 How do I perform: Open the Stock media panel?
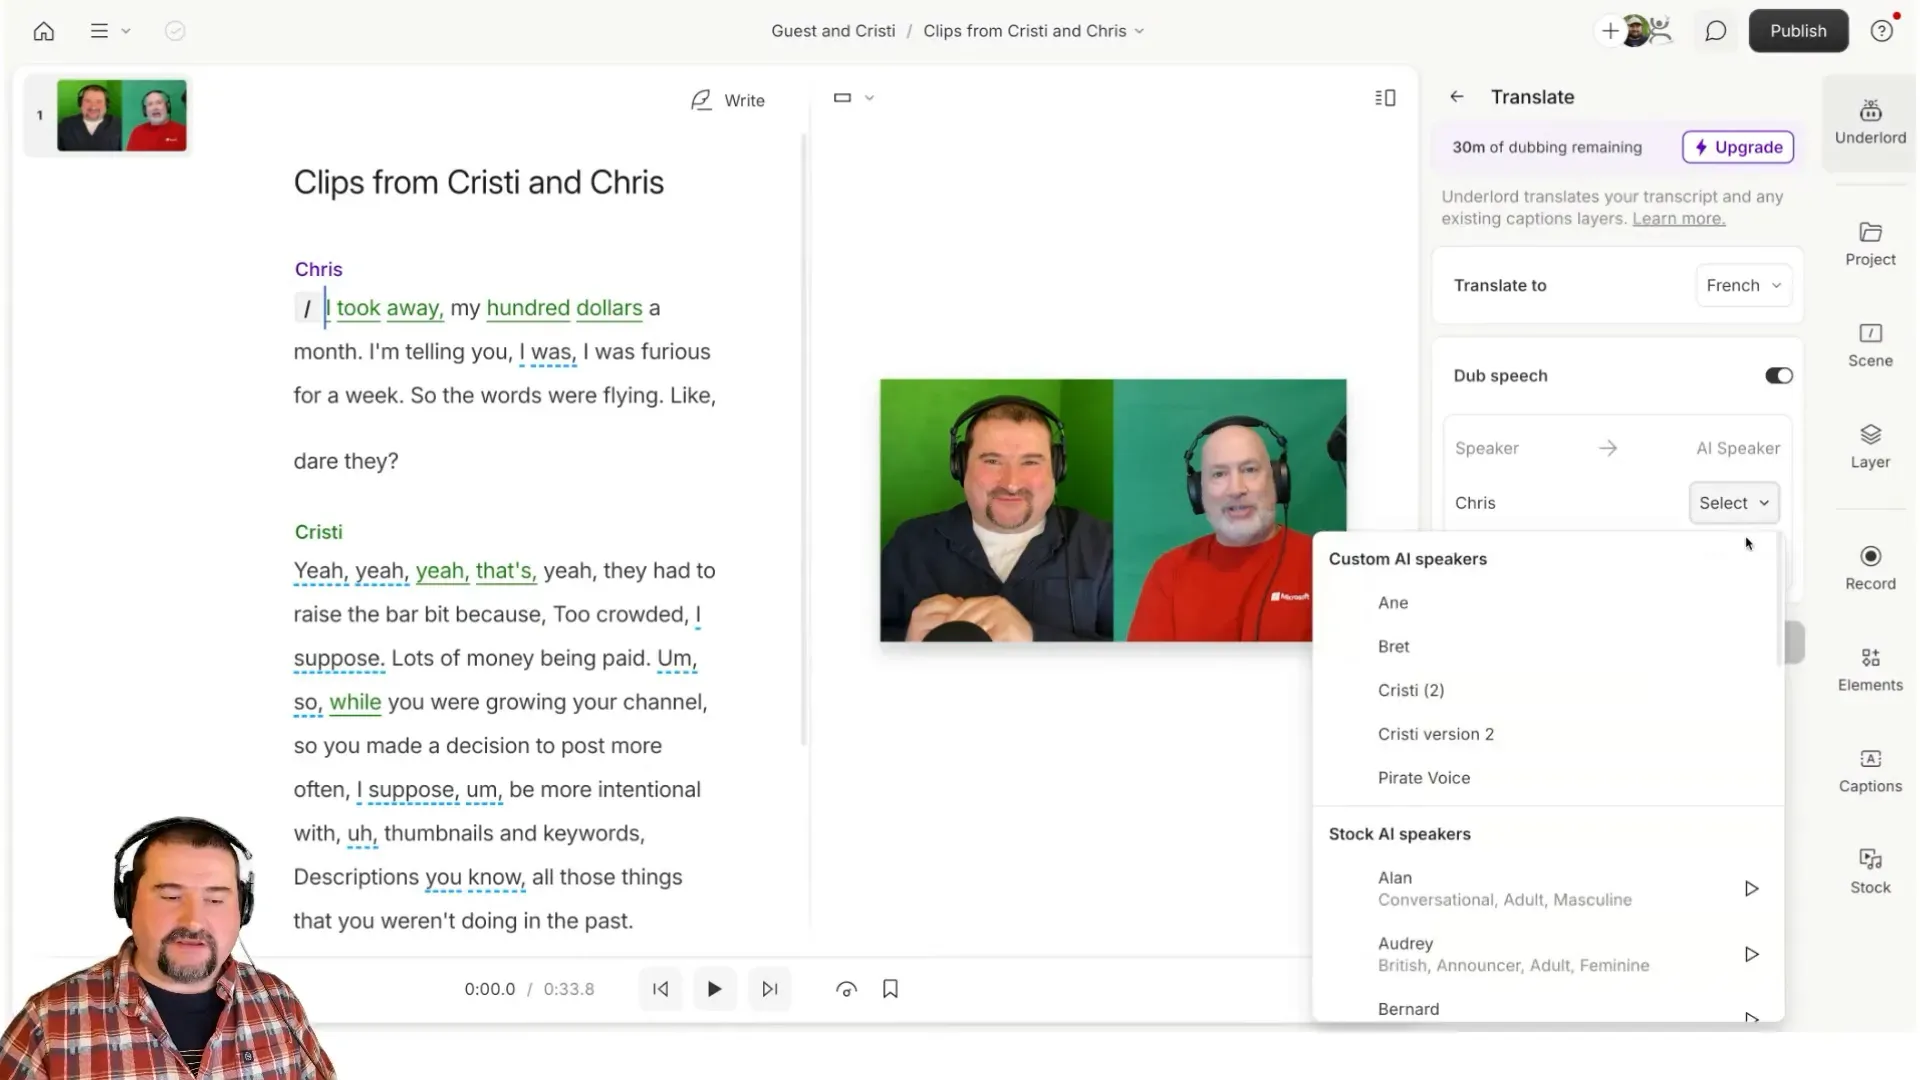click(x=1869, y=868)
